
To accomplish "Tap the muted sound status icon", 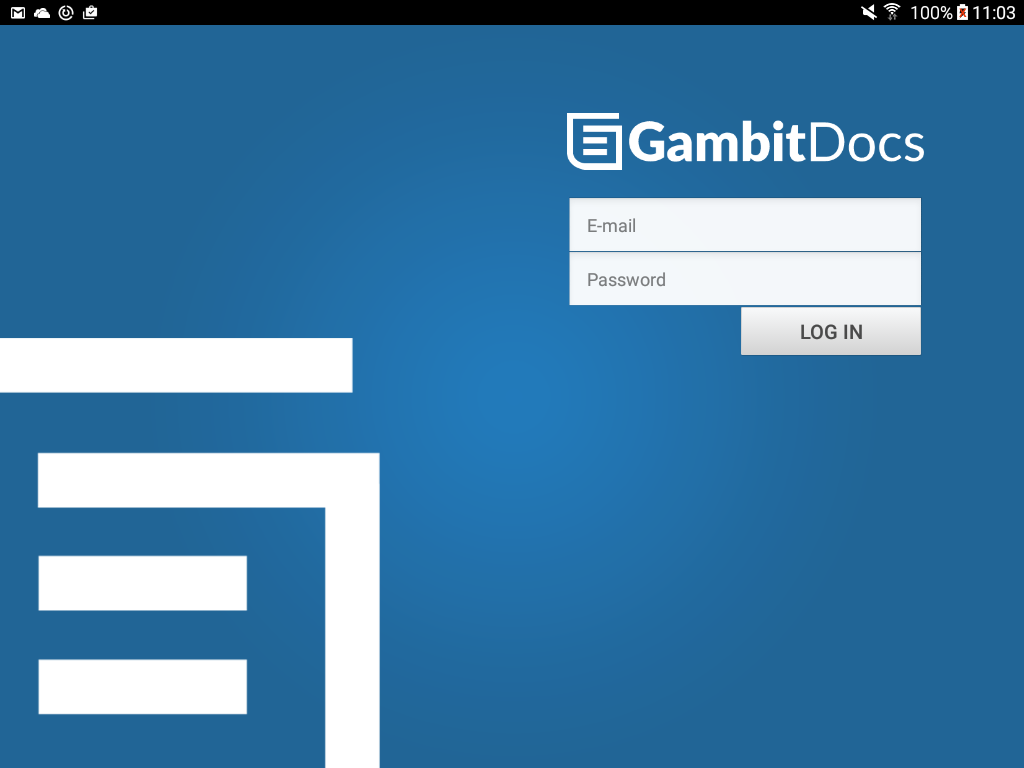I will [869, 12].
